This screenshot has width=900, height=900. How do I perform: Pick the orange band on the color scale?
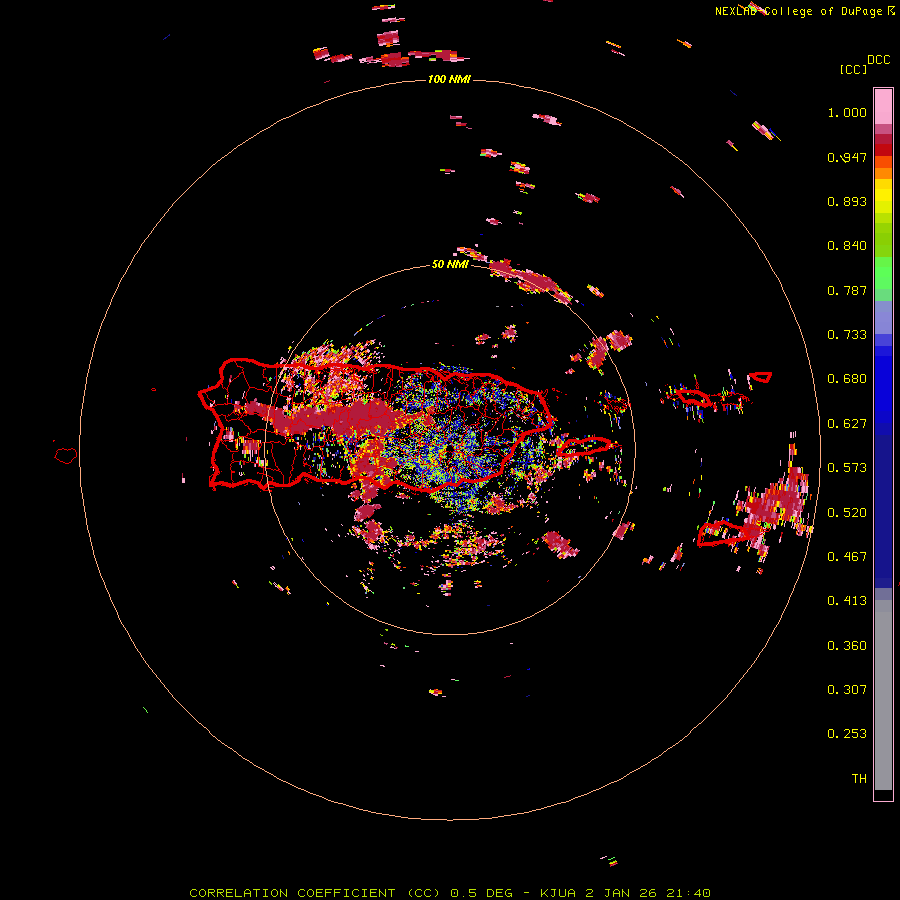coord(883,173)
